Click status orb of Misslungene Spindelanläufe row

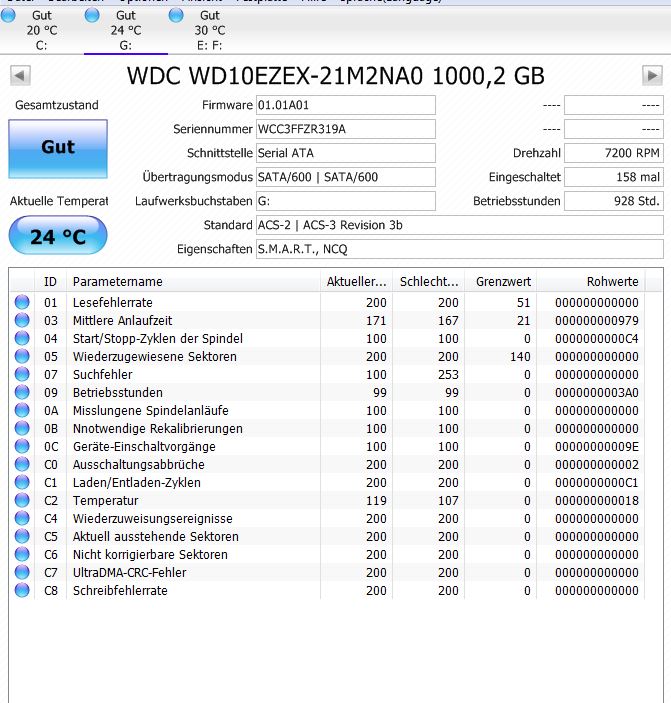point(22,410)
